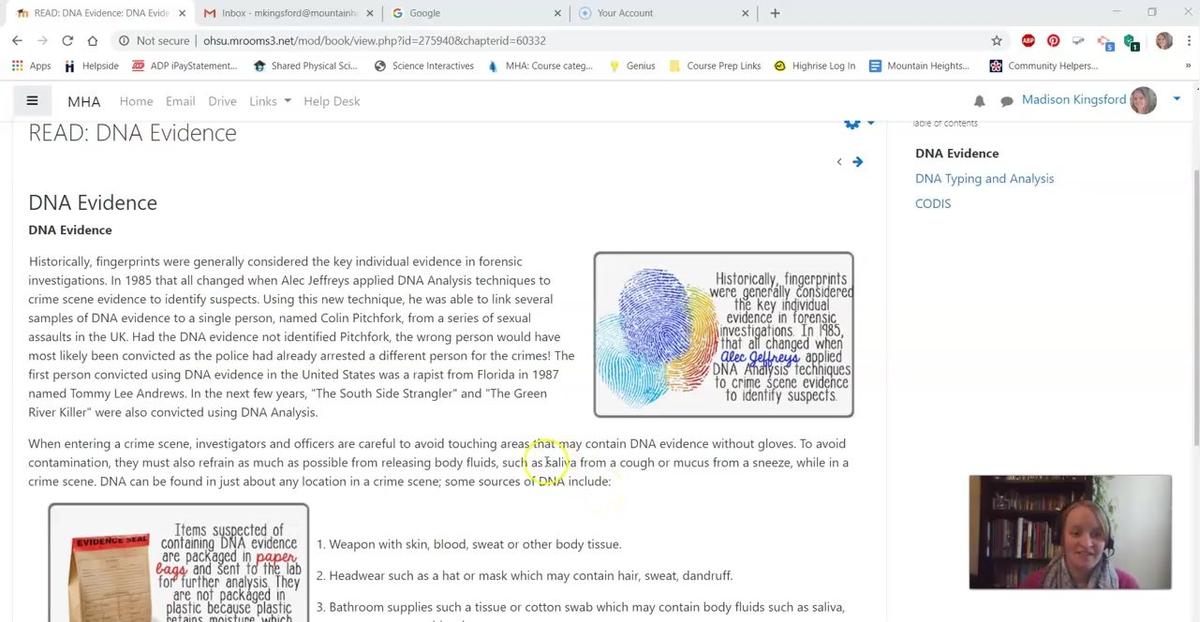
Task: Go to next chapter with right arrow
Action: pyautogui.click(x=858, y=162)
